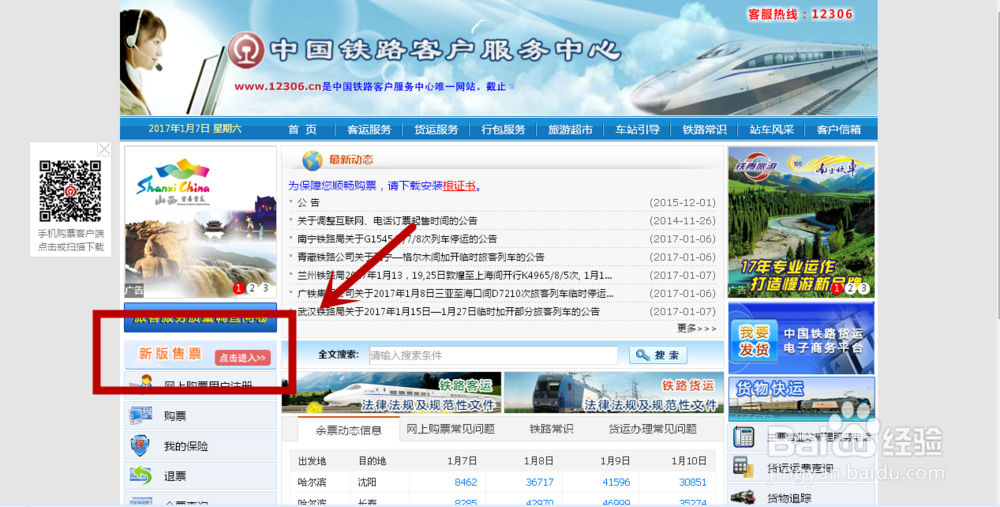Image resolution: width=1000 pixels, height=507 pixels.
Task: Click ticket count 30851 on 1月10日
Action: click(x=693, y=482)
